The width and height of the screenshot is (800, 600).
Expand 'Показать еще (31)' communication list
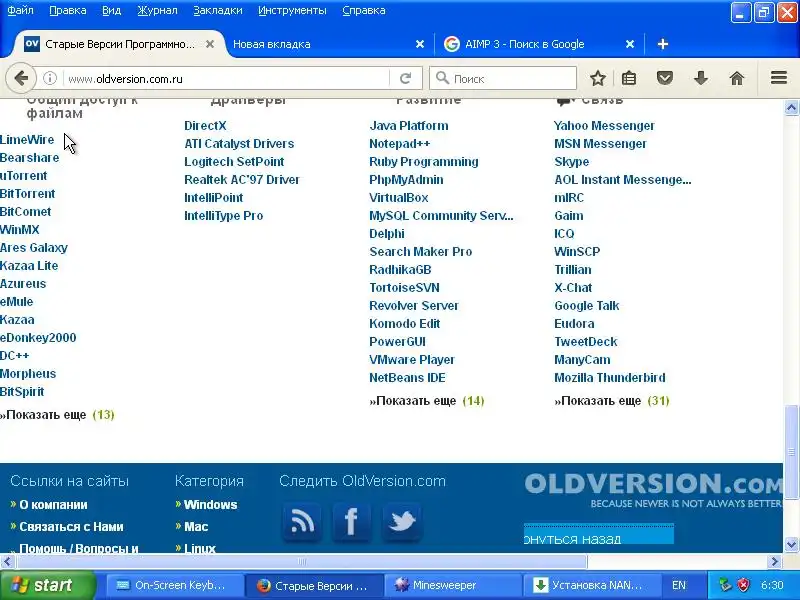611,401
